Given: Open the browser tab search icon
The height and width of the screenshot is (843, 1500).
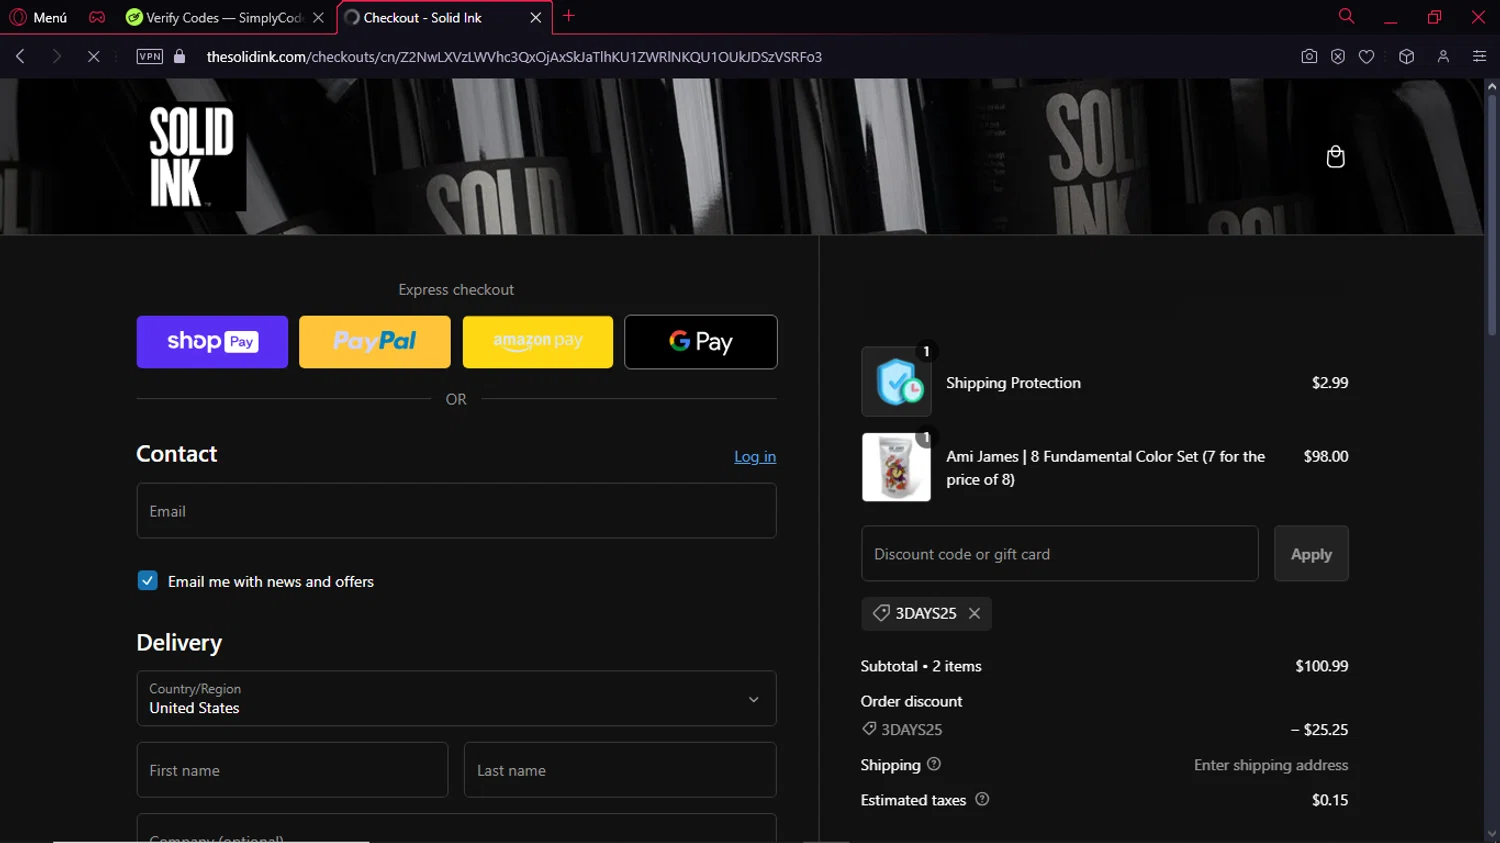Looking at the screenshot, I should pos(1346,16).
